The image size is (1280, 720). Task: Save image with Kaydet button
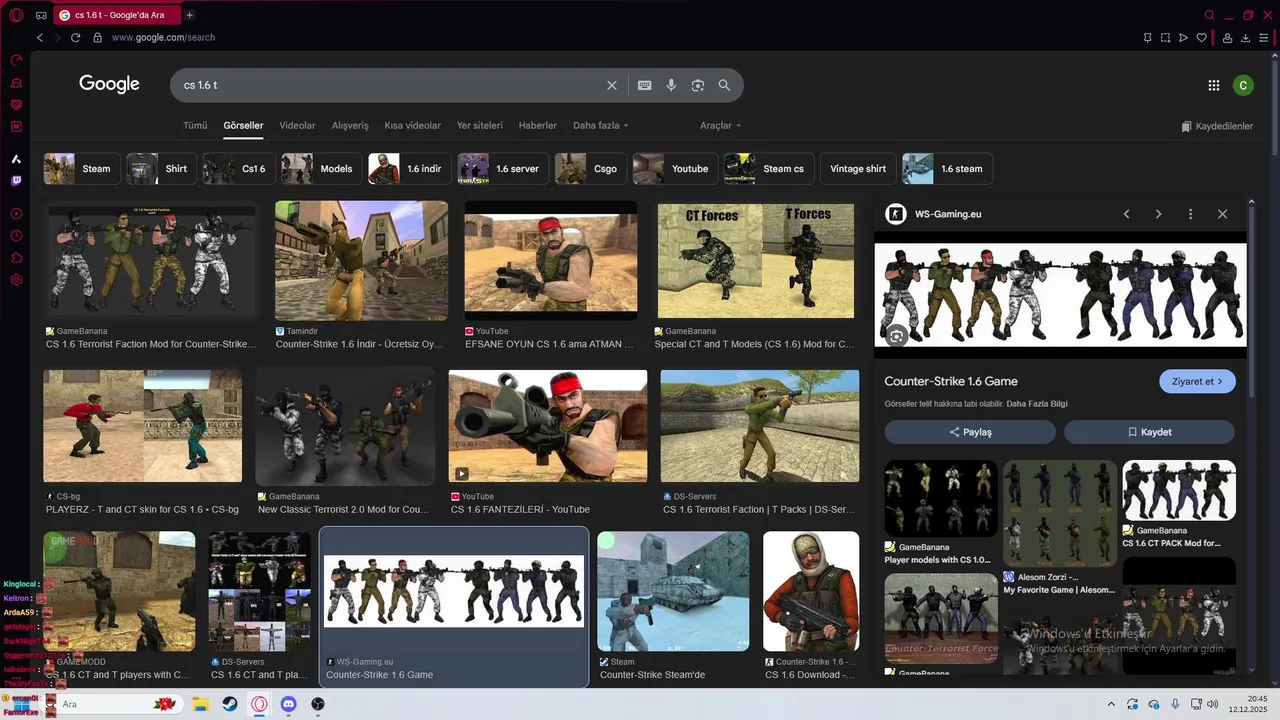(1149, 432)
